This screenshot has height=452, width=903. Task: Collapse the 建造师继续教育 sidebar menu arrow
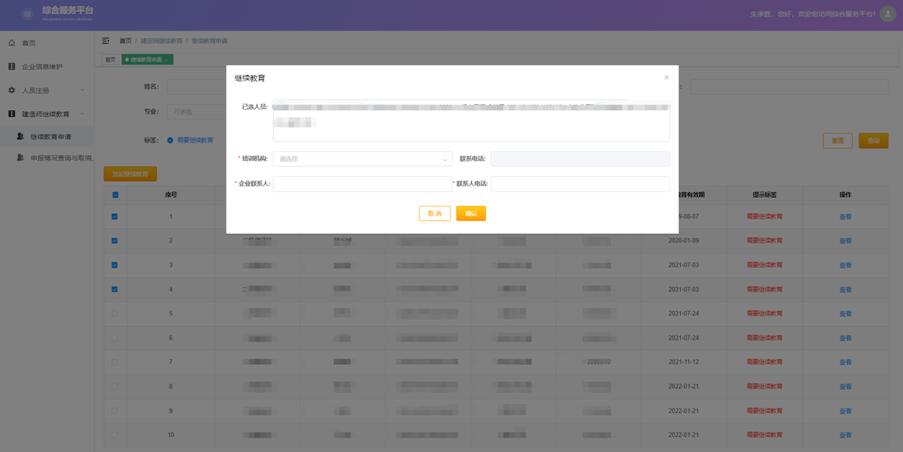[82, 114]
